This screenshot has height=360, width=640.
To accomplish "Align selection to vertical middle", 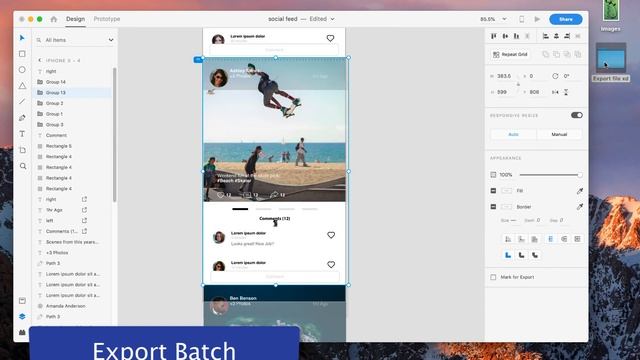I will pos(505,36).
